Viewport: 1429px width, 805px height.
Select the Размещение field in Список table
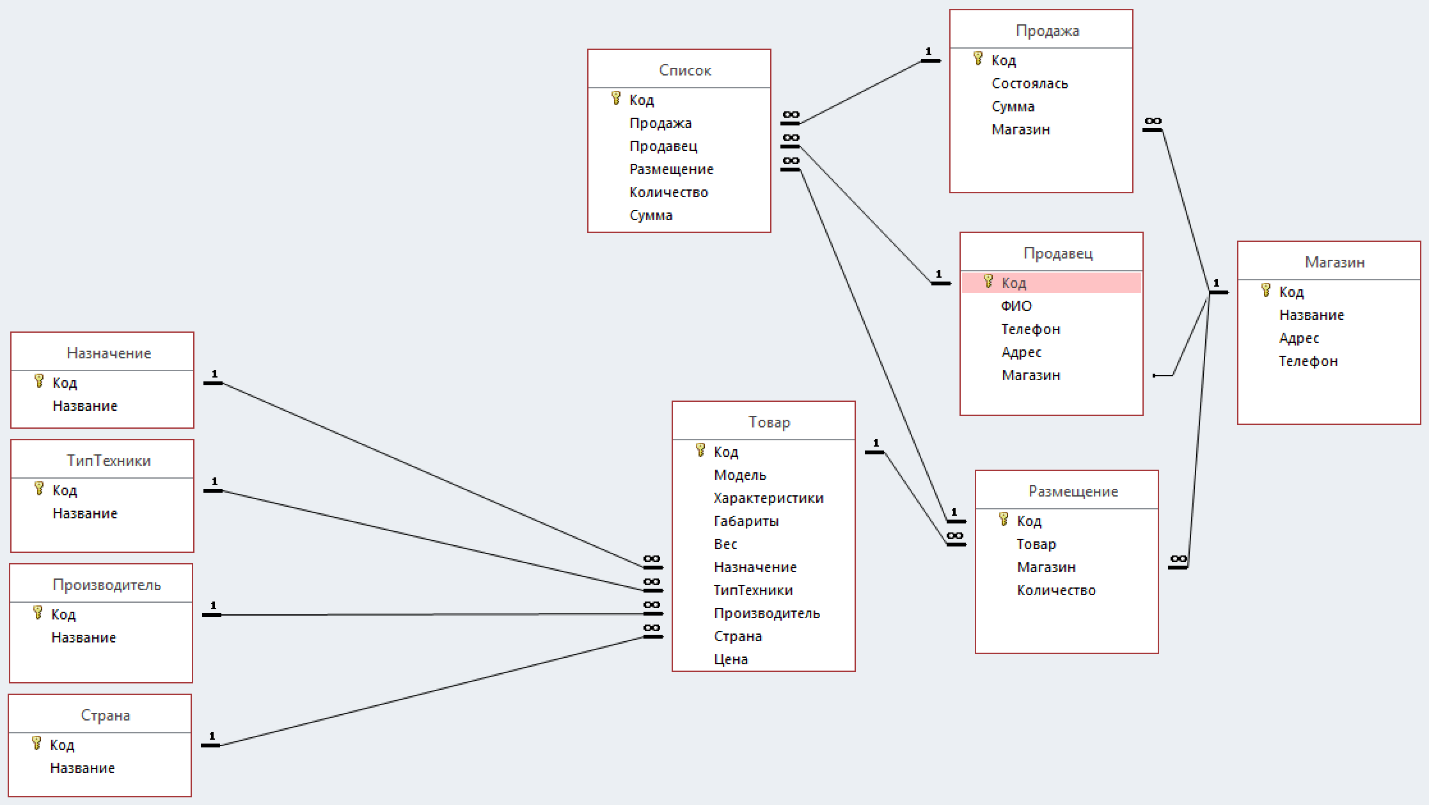(679, 169)
